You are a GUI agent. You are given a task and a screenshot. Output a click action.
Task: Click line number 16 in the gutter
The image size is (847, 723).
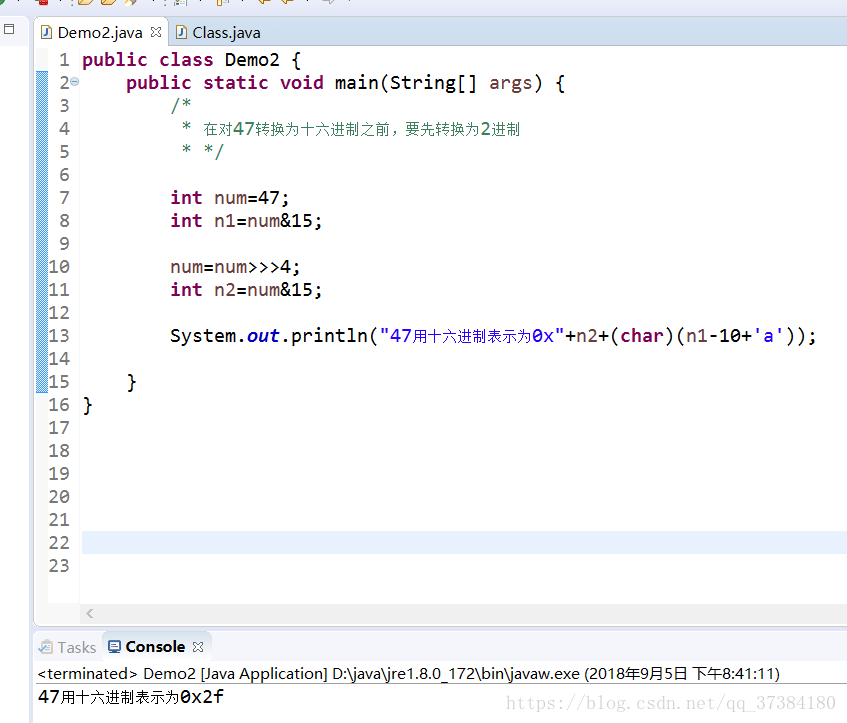[59, 405]
